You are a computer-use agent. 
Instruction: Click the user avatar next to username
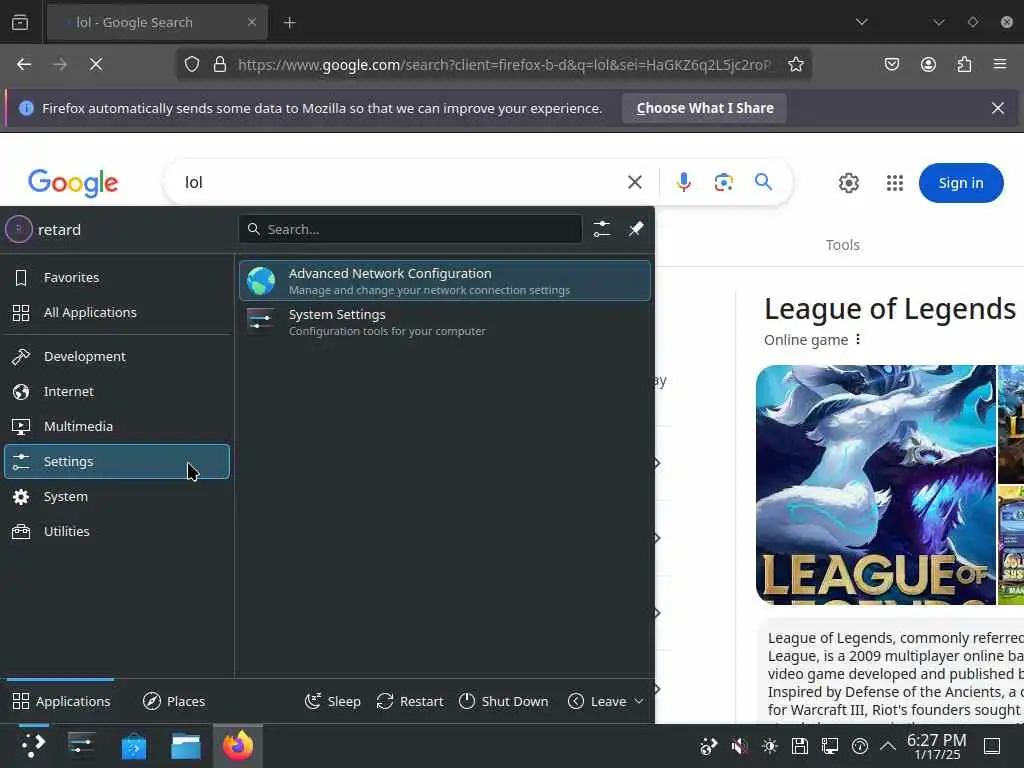coord(19,229)
